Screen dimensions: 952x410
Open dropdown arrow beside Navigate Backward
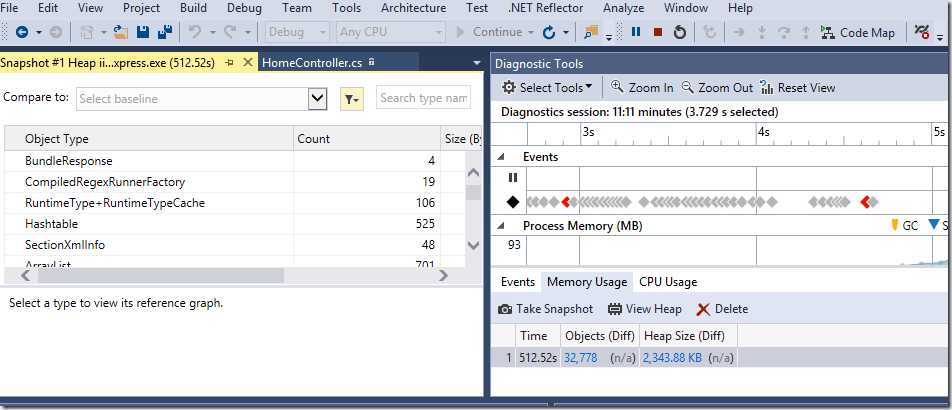pyautogui.click(x=39, y=33)
